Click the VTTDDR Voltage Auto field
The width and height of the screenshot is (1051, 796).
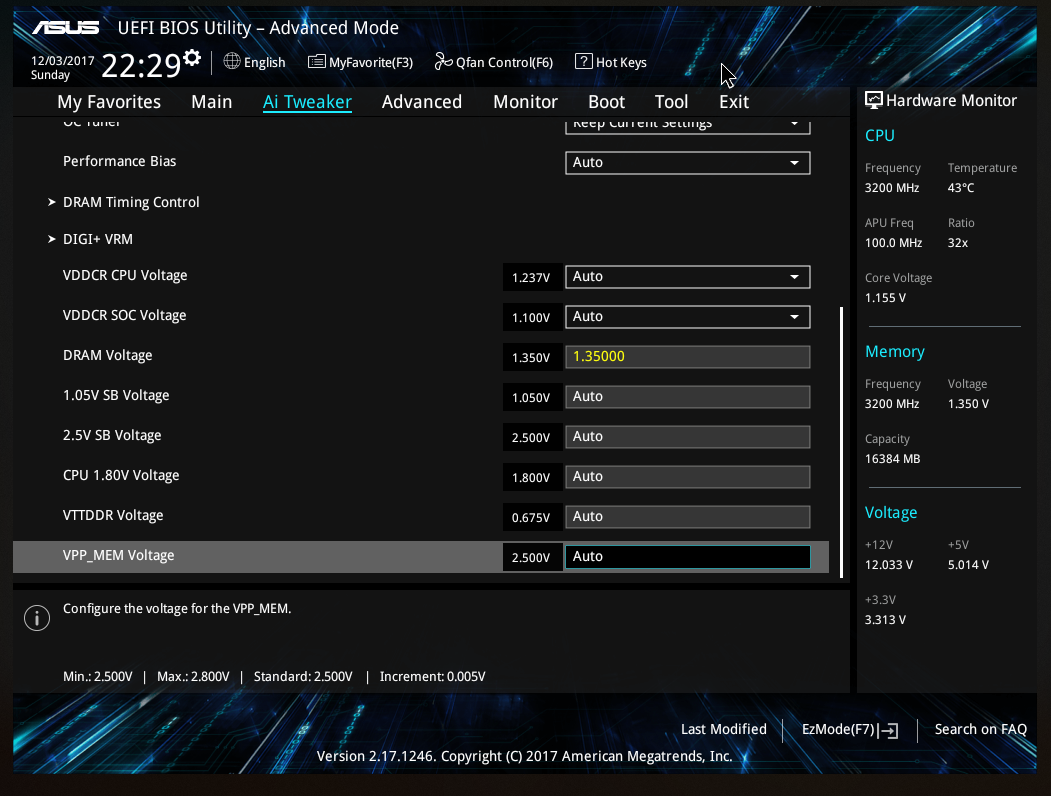[x=688, y=517]
